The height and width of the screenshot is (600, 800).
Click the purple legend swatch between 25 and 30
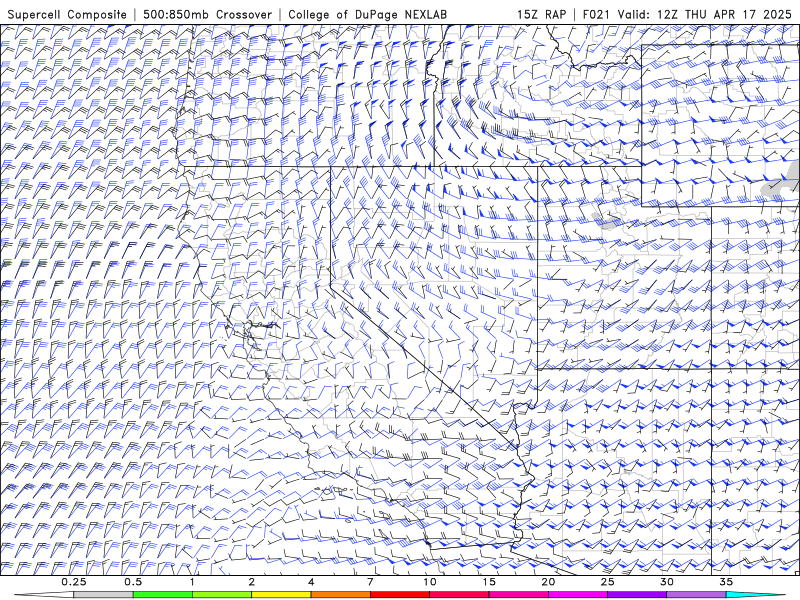click(637, 595)
